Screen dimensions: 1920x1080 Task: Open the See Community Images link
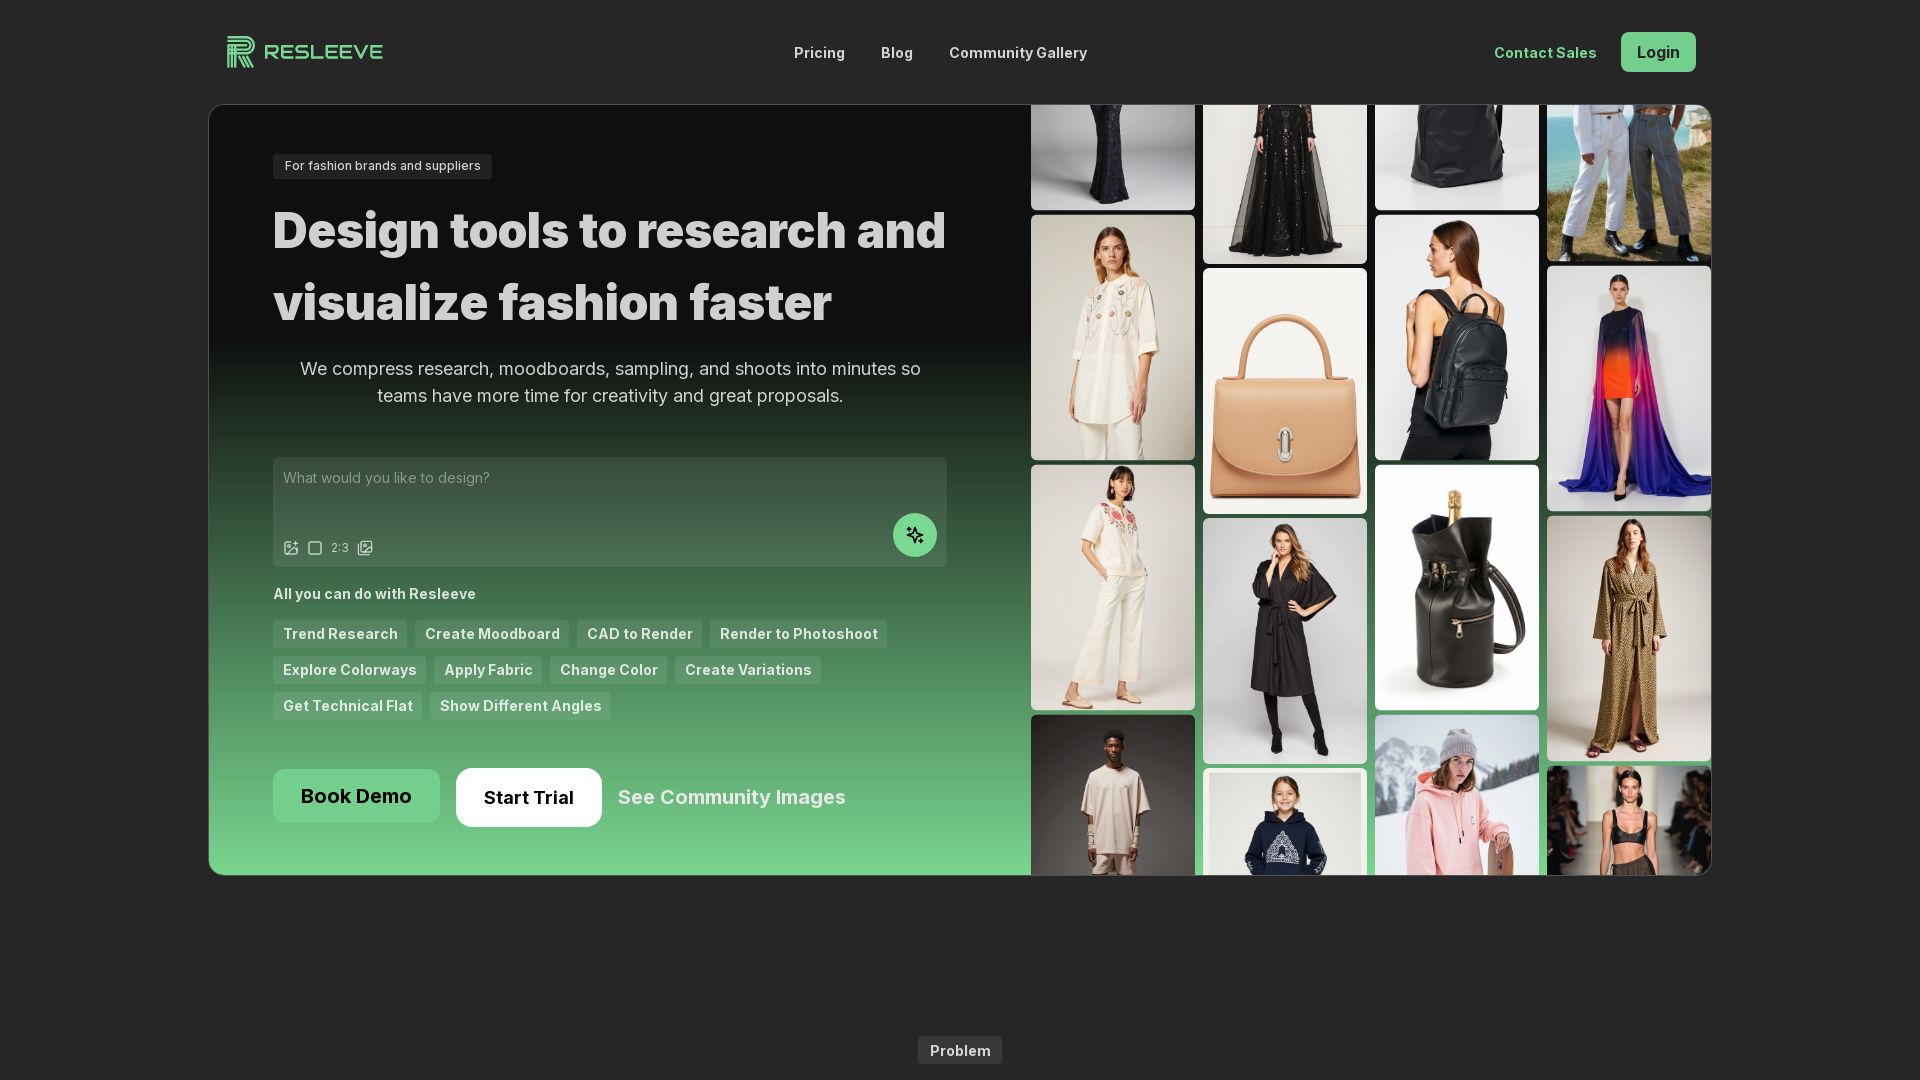[x=731, y=798]
